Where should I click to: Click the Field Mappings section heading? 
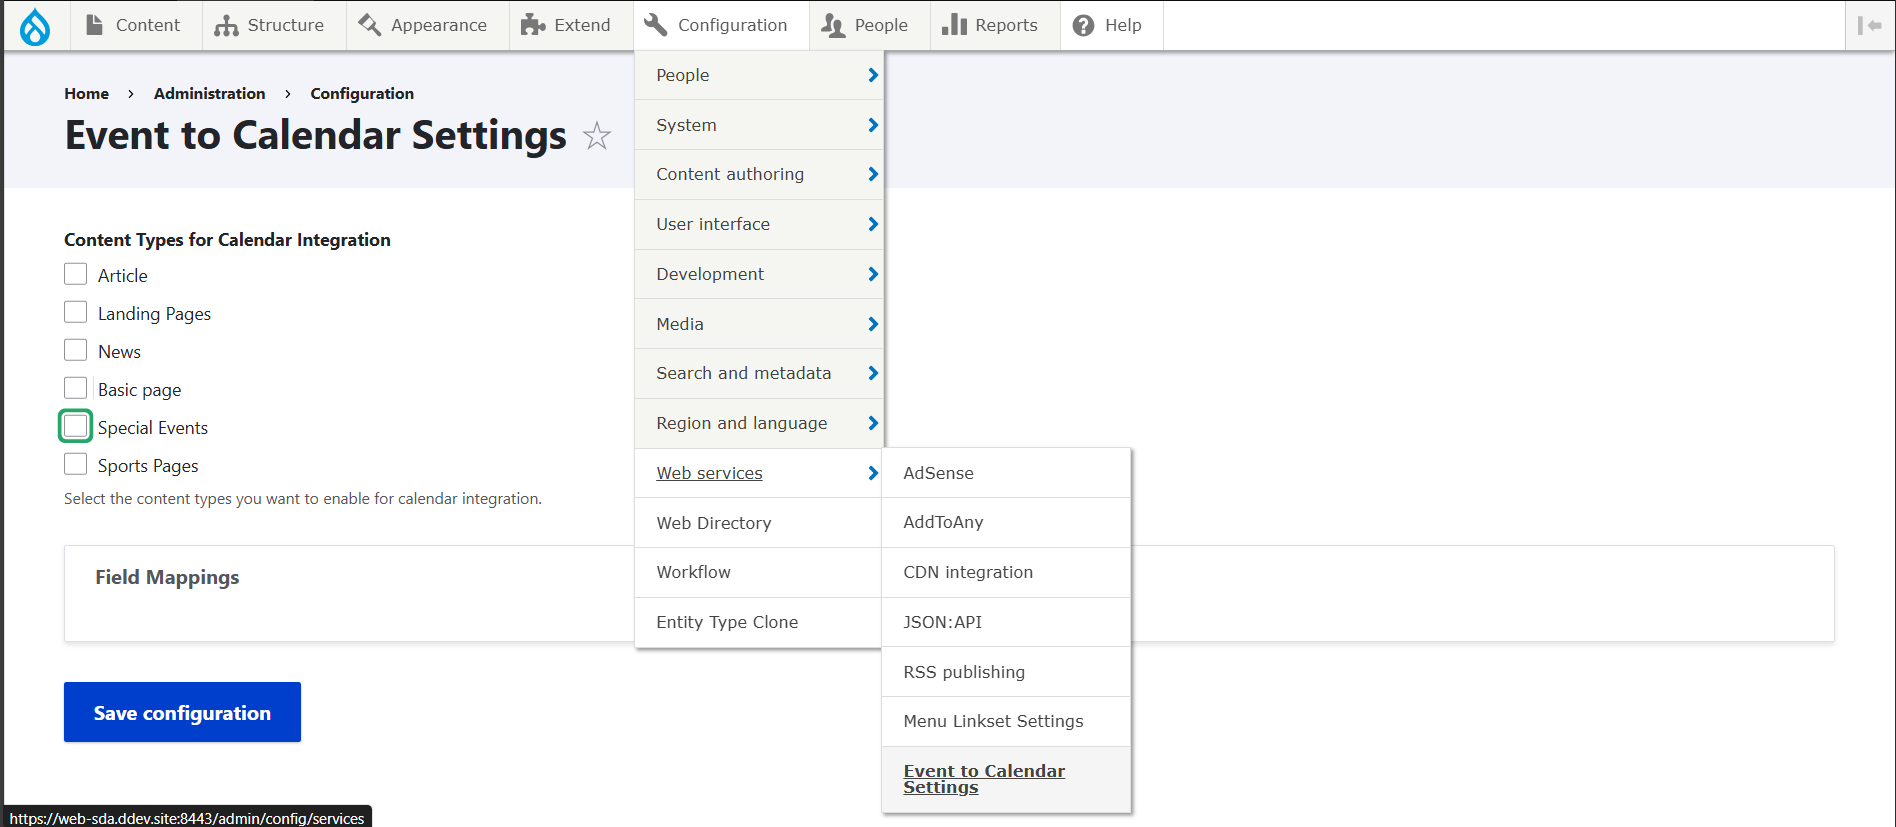(167, 577)
